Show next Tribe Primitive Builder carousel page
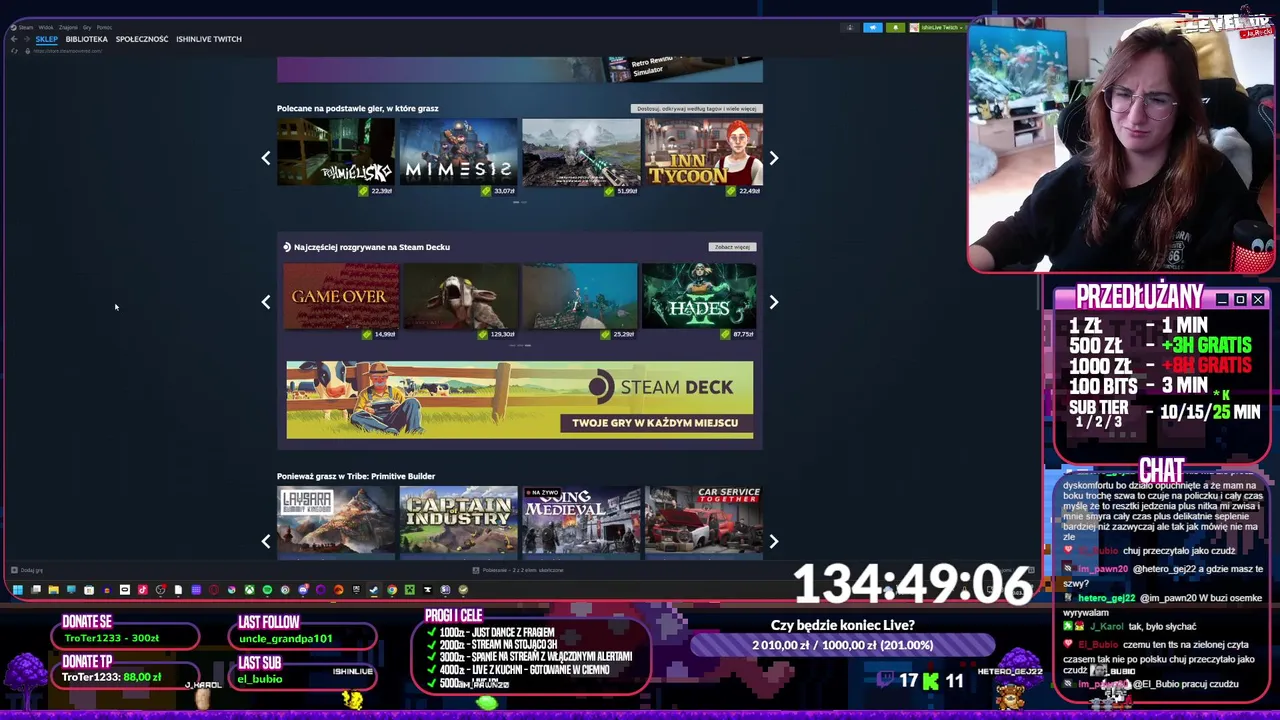The height and width of the screenshot is (720, 1280). [x=773, y=541]
